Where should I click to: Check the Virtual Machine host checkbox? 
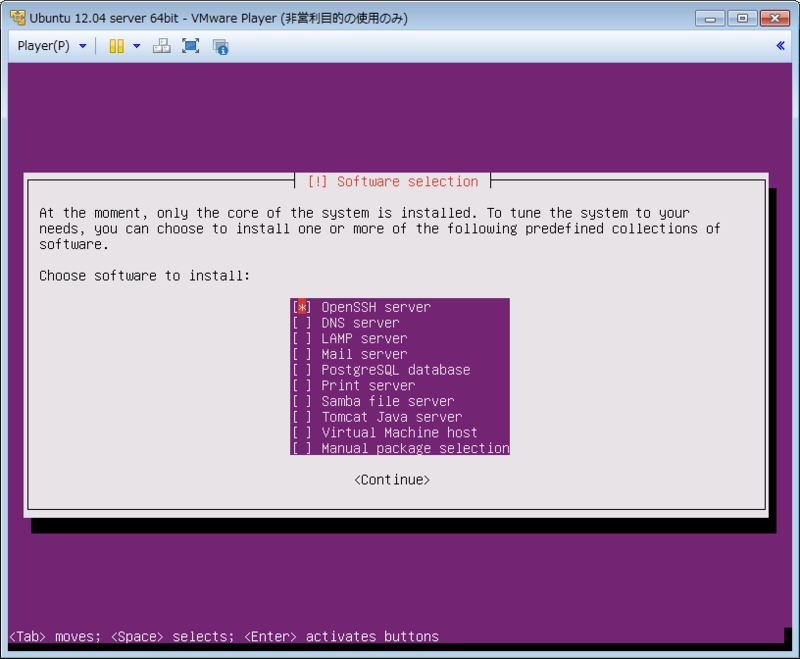(x=302, y=433)
